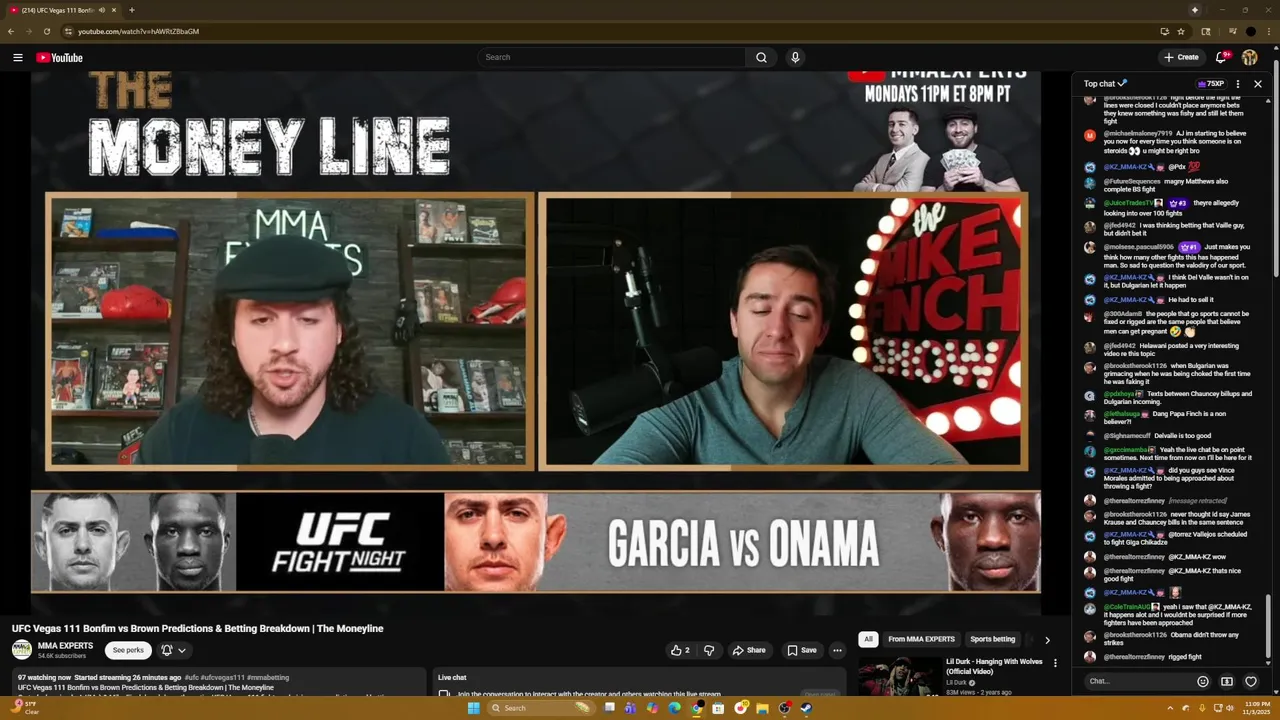Screen dimensions: 1280x720
Task: Open Lil Durk Hanging With Wolves thumbnail
Action: coord(899,677)
